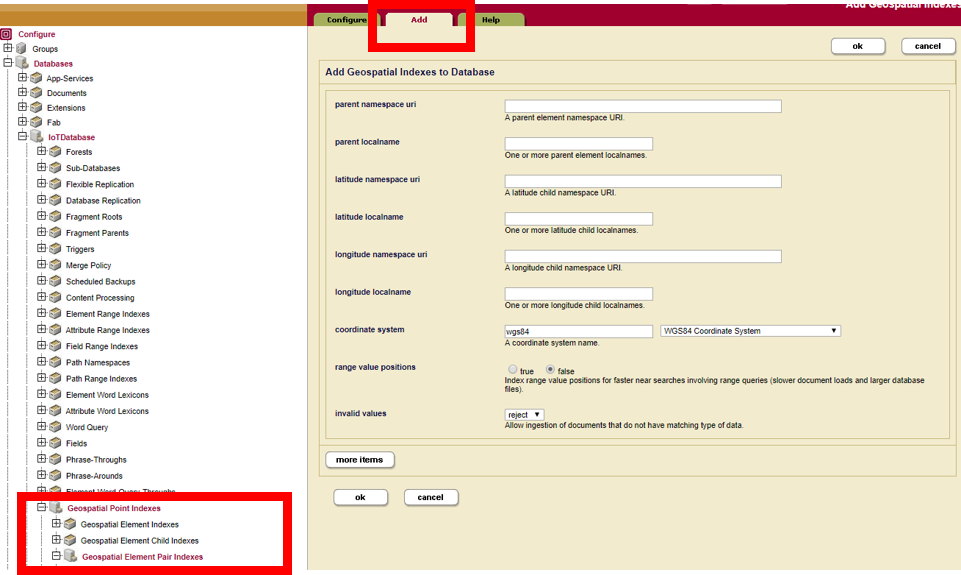Click the coordinate system text field
The image size is (961, 575).
579,331
